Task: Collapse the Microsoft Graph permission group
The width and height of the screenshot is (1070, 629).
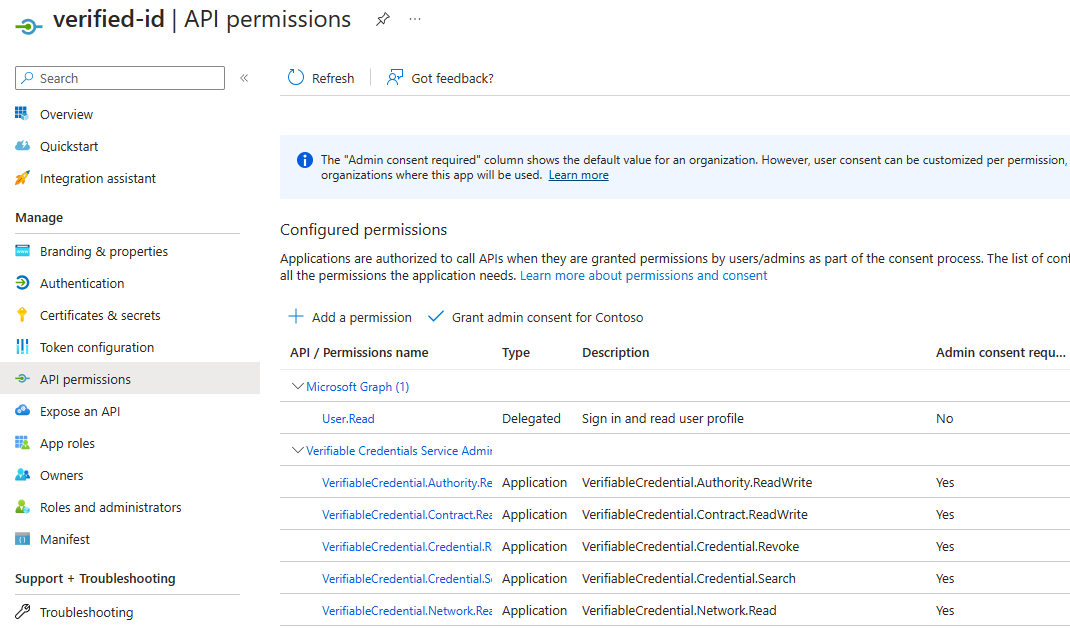Action: tap(297, 386)
